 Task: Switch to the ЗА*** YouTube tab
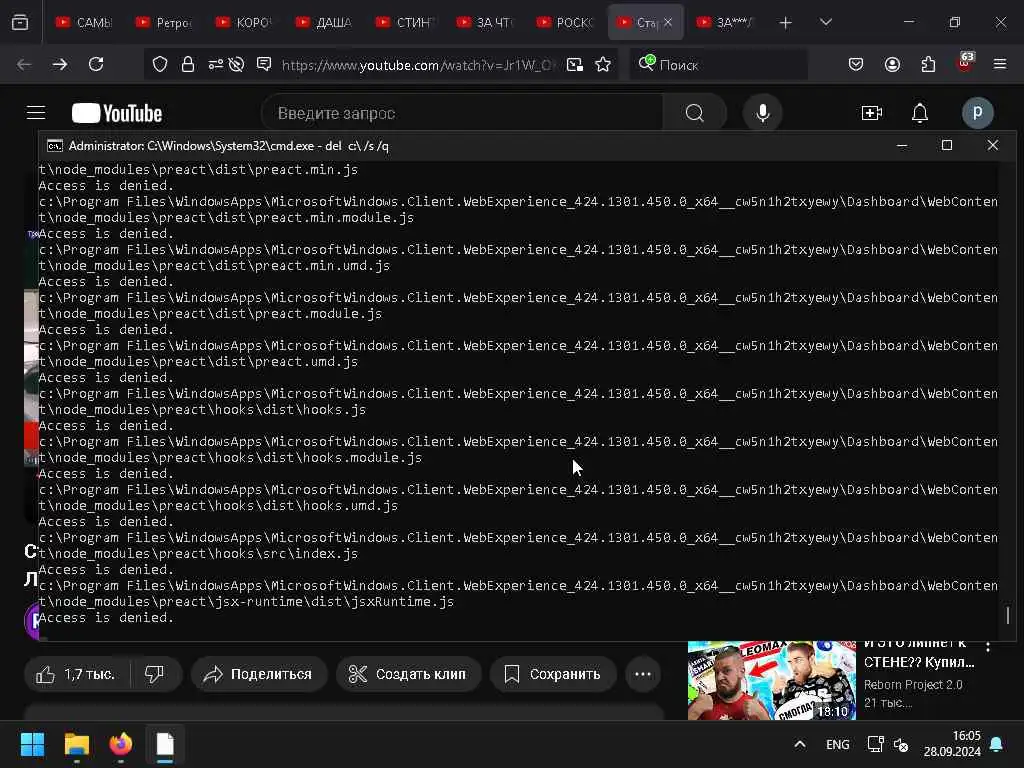(x=725, y=22)
